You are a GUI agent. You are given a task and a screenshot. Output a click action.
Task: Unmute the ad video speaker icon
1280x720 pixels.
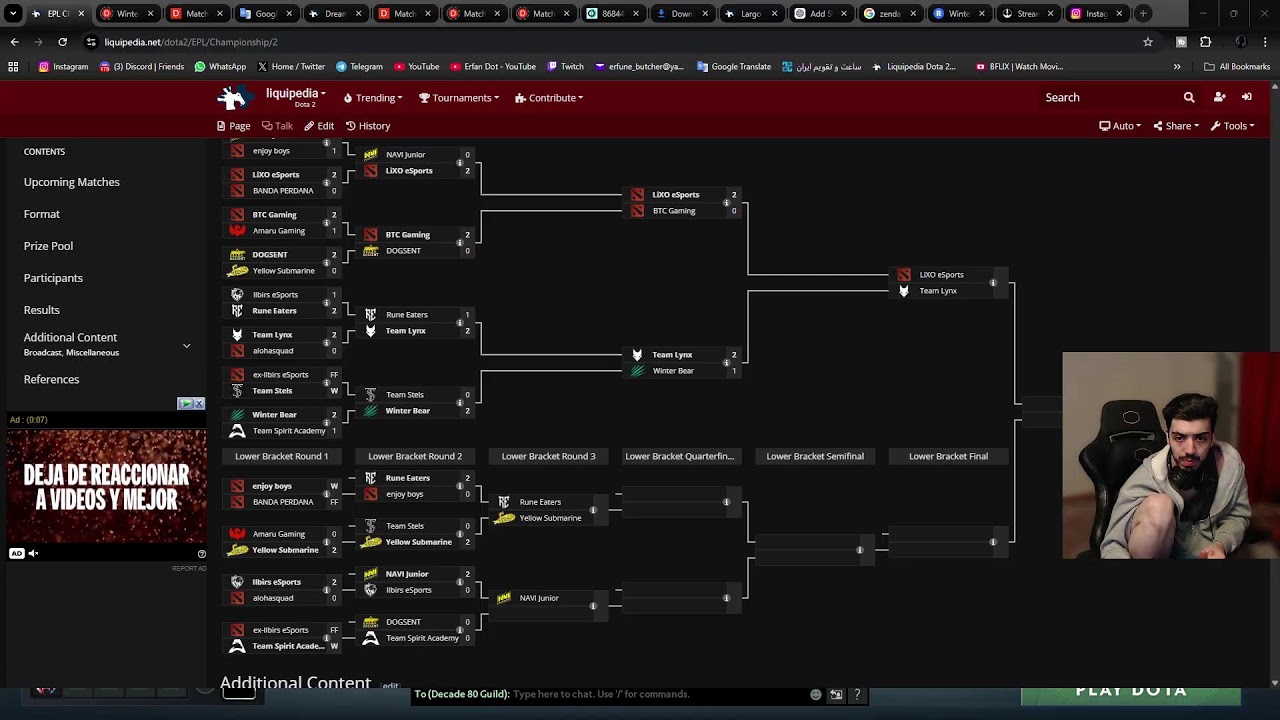[33, 553]
